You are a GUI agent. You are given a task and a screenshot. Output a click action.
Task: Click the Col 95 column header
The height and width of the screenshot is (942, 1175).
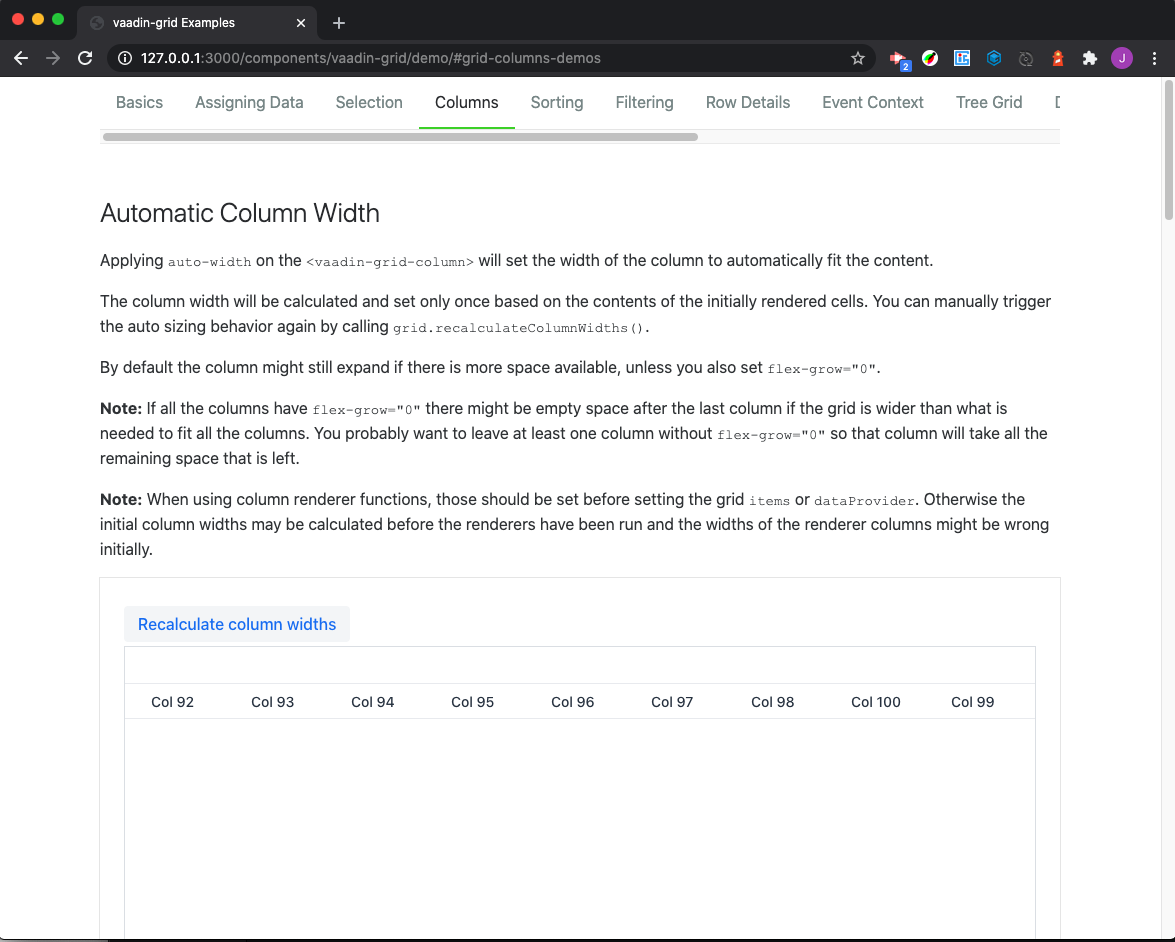(x=472, y=701)
